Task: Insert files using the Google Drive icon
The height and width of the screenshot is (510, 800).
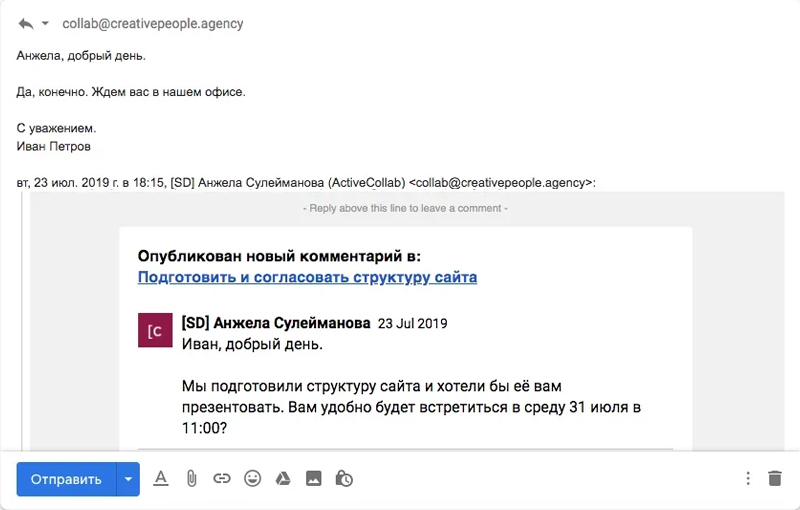Action: pyautogui.click(x=283, y=479)
